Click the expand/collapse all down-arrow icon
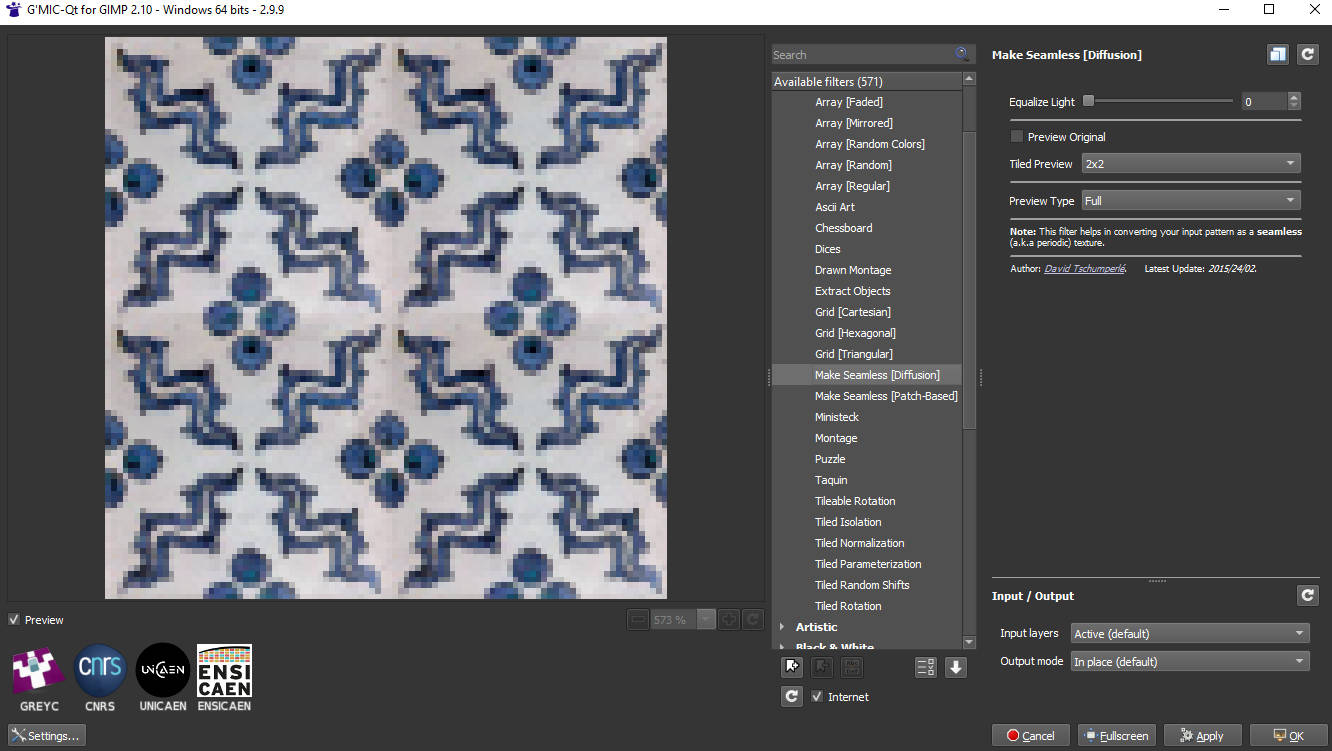Viewport: 1332px width, 751px height. 956,667
